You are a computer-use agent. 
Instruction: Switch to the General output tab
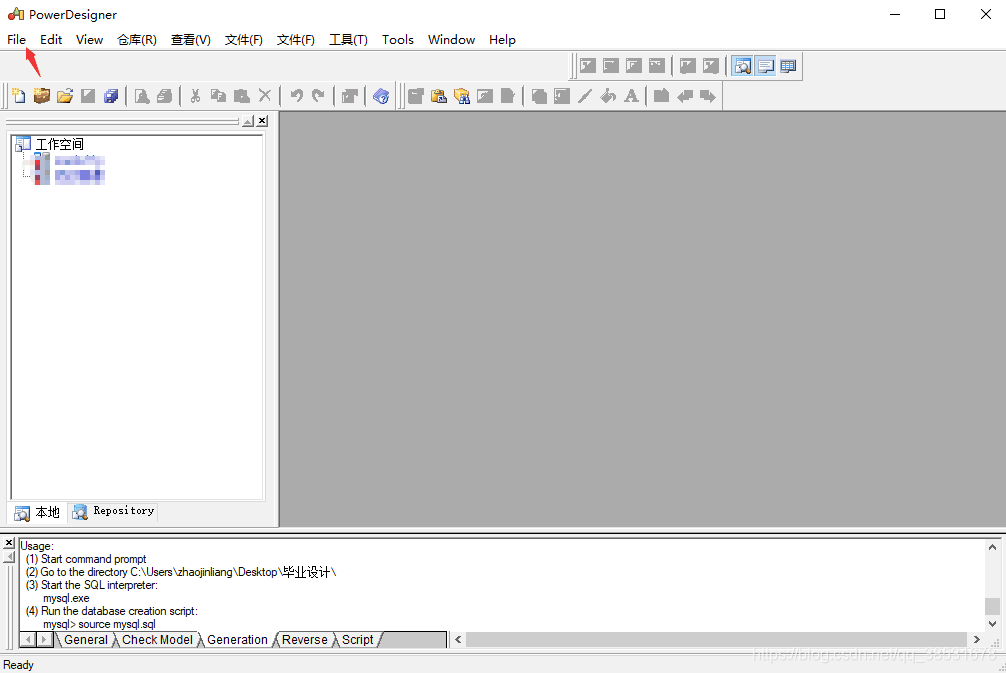click(x=85, y=640)
